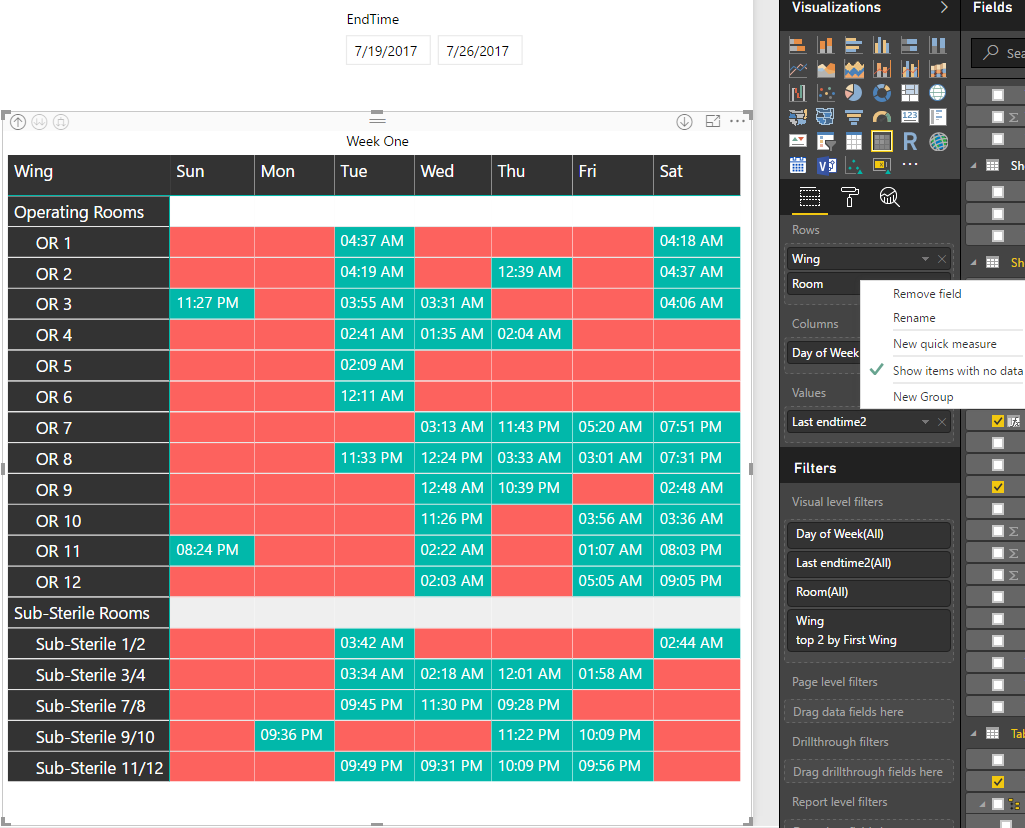Choose the scatter chart visualization

click(x=825, y=93)
